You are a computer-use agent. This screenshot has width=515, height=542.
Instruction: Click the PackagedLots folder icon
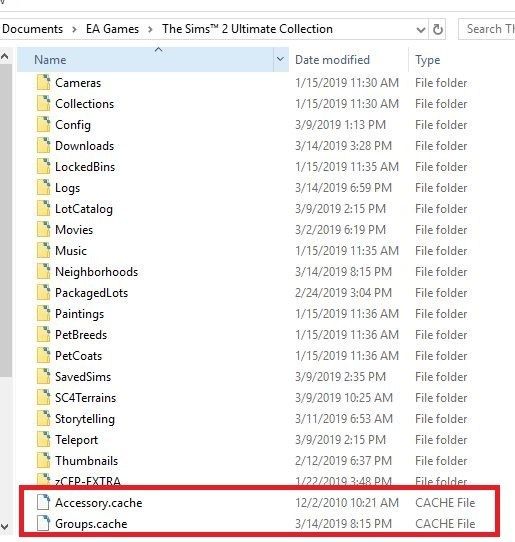click(43, 292)
